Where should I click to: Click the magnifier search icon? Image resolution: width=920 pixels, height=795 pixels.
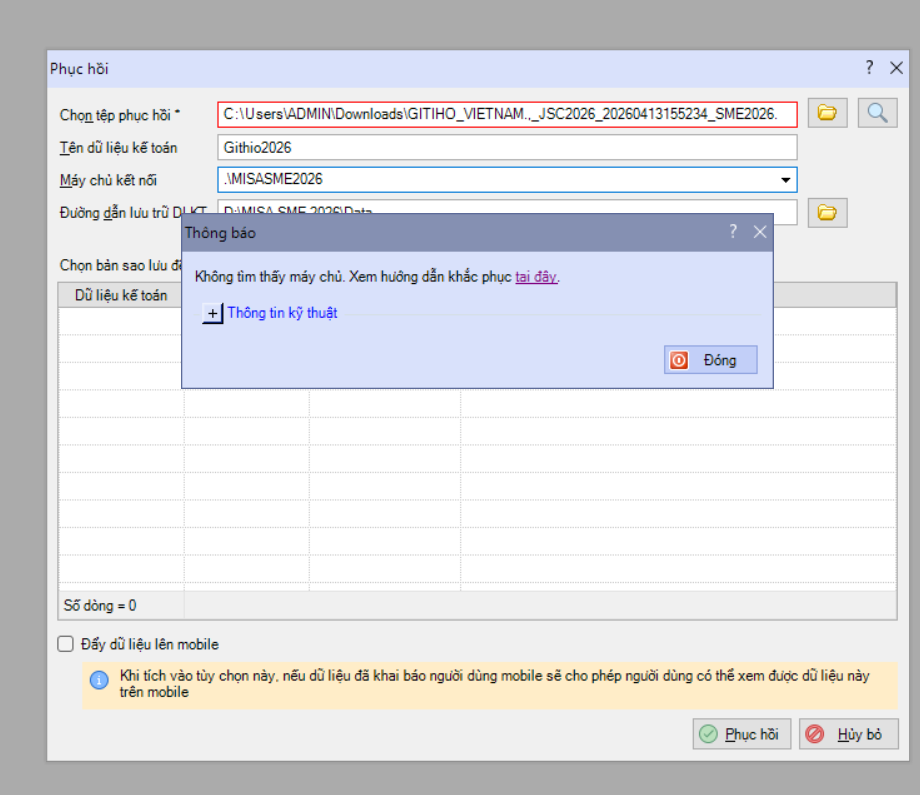pyautogui.click(x=877, y=113)
